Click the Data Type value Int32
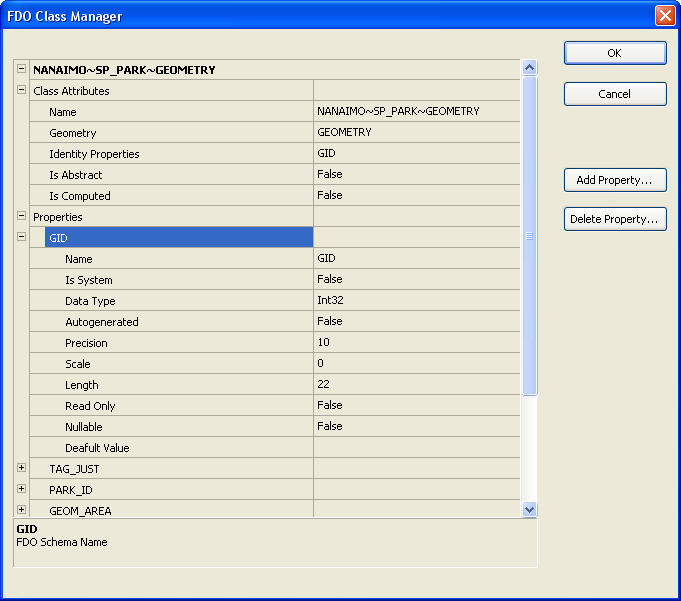The width and height of the screenshot is (681, 601). [x=331, y=300]
